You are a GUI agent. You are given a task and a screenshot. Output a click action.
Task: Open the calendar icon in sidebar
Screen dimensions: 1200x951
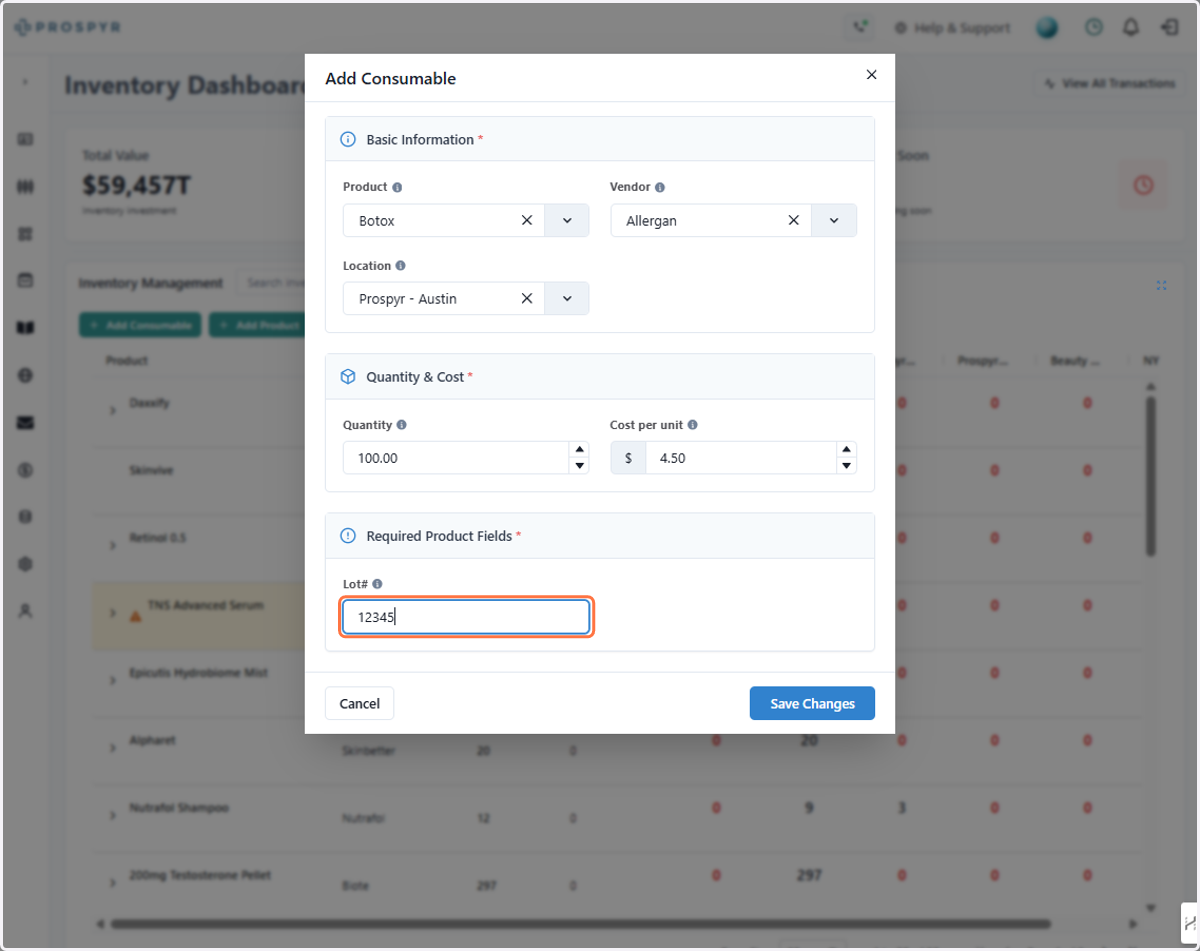pyautogui.click(x=26, y=281)
